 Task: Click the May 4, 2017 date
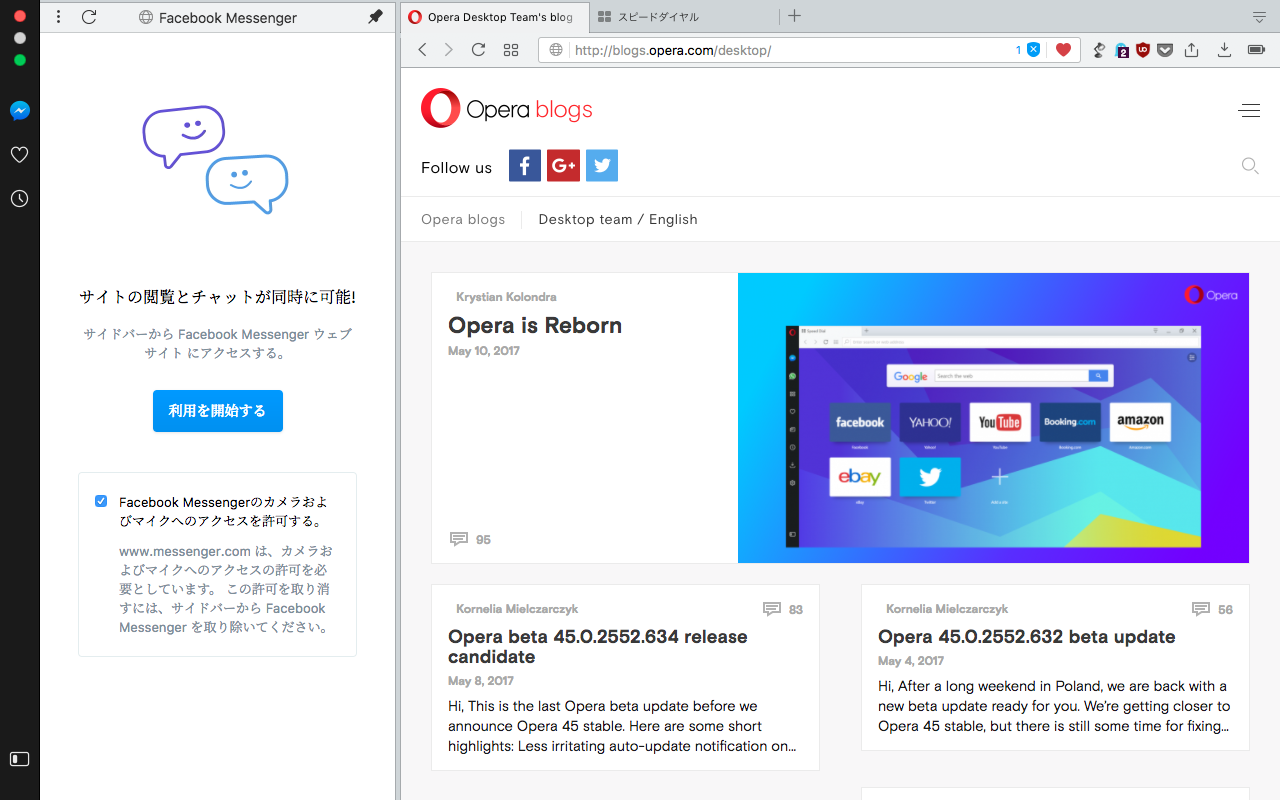911,661
